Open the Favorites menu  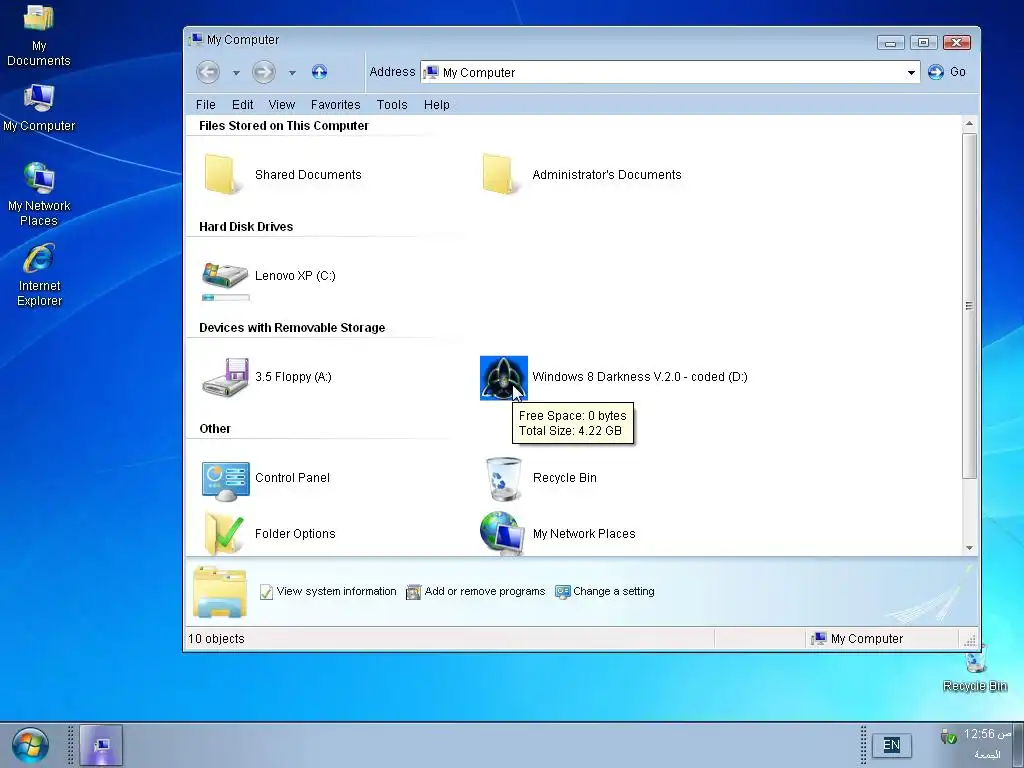336,104
